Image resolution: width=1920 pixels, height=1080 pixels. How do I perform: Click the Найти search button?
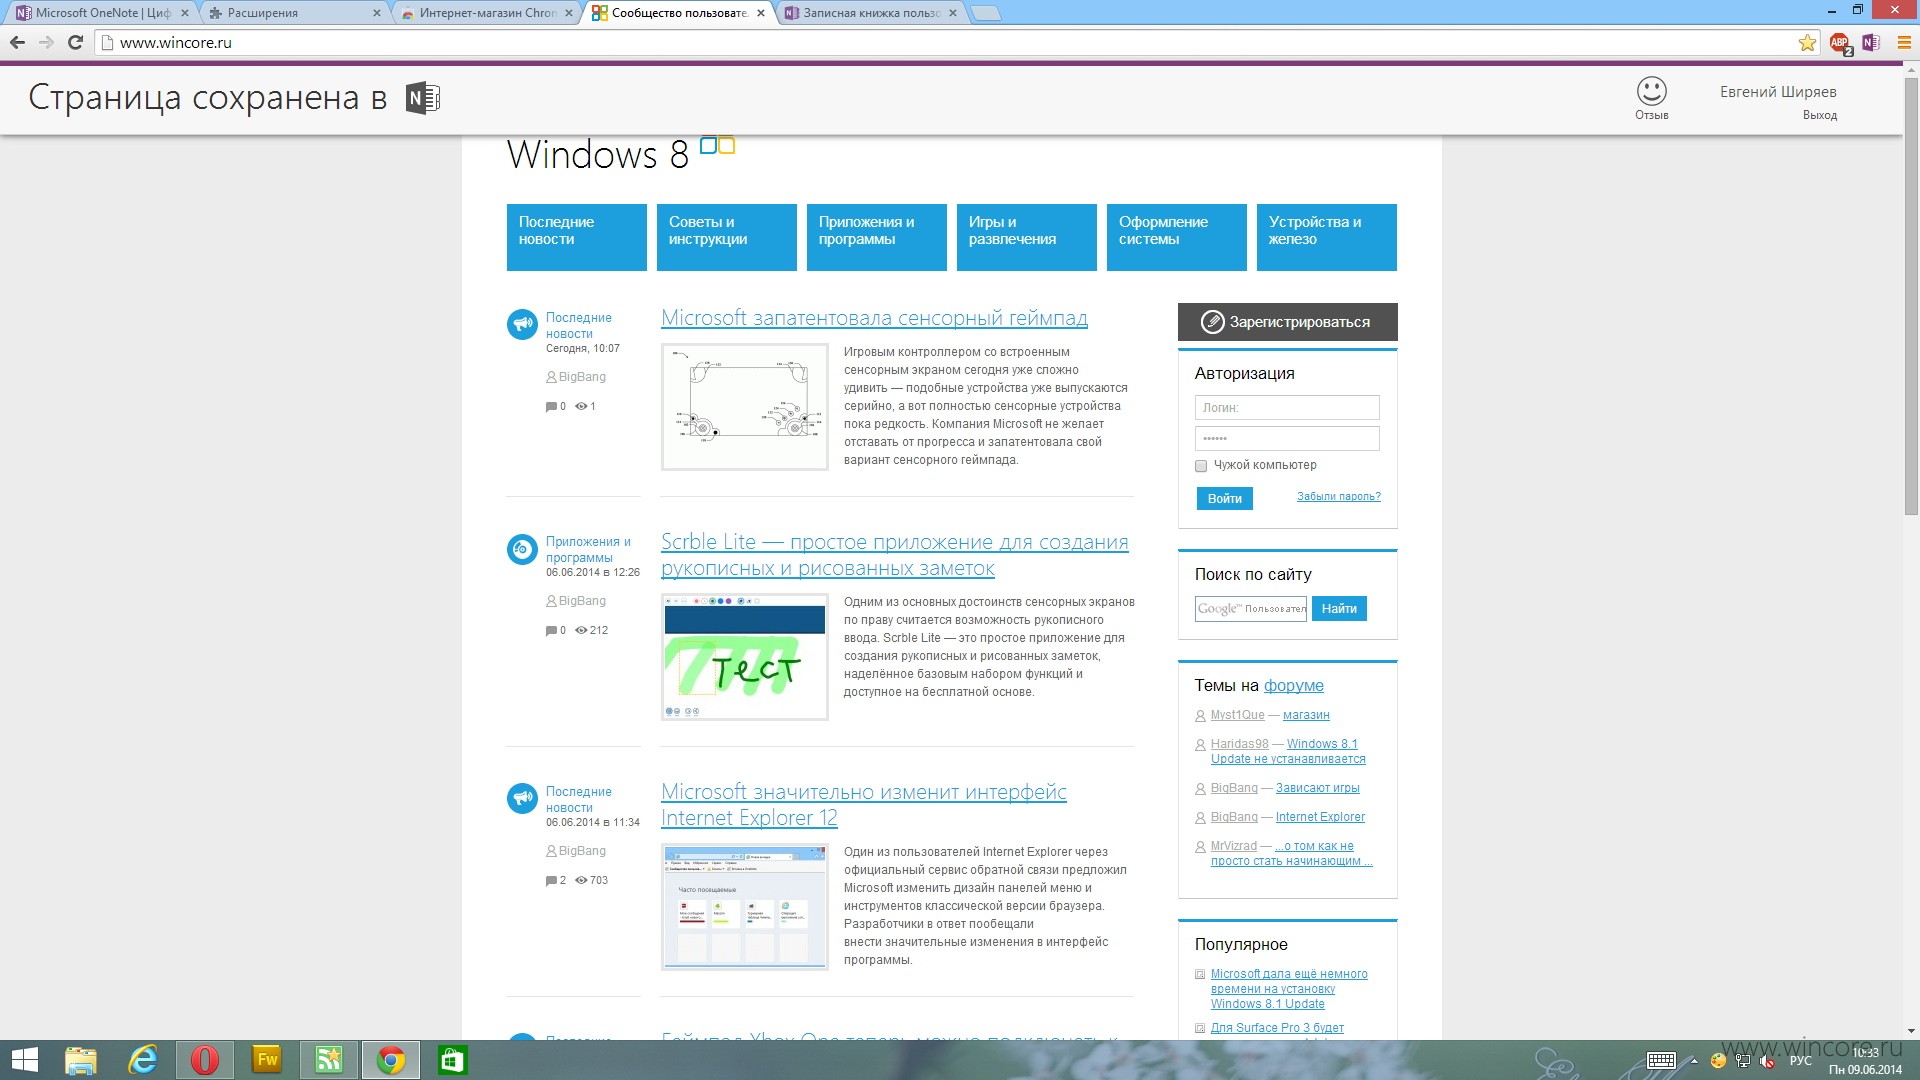1339,608
